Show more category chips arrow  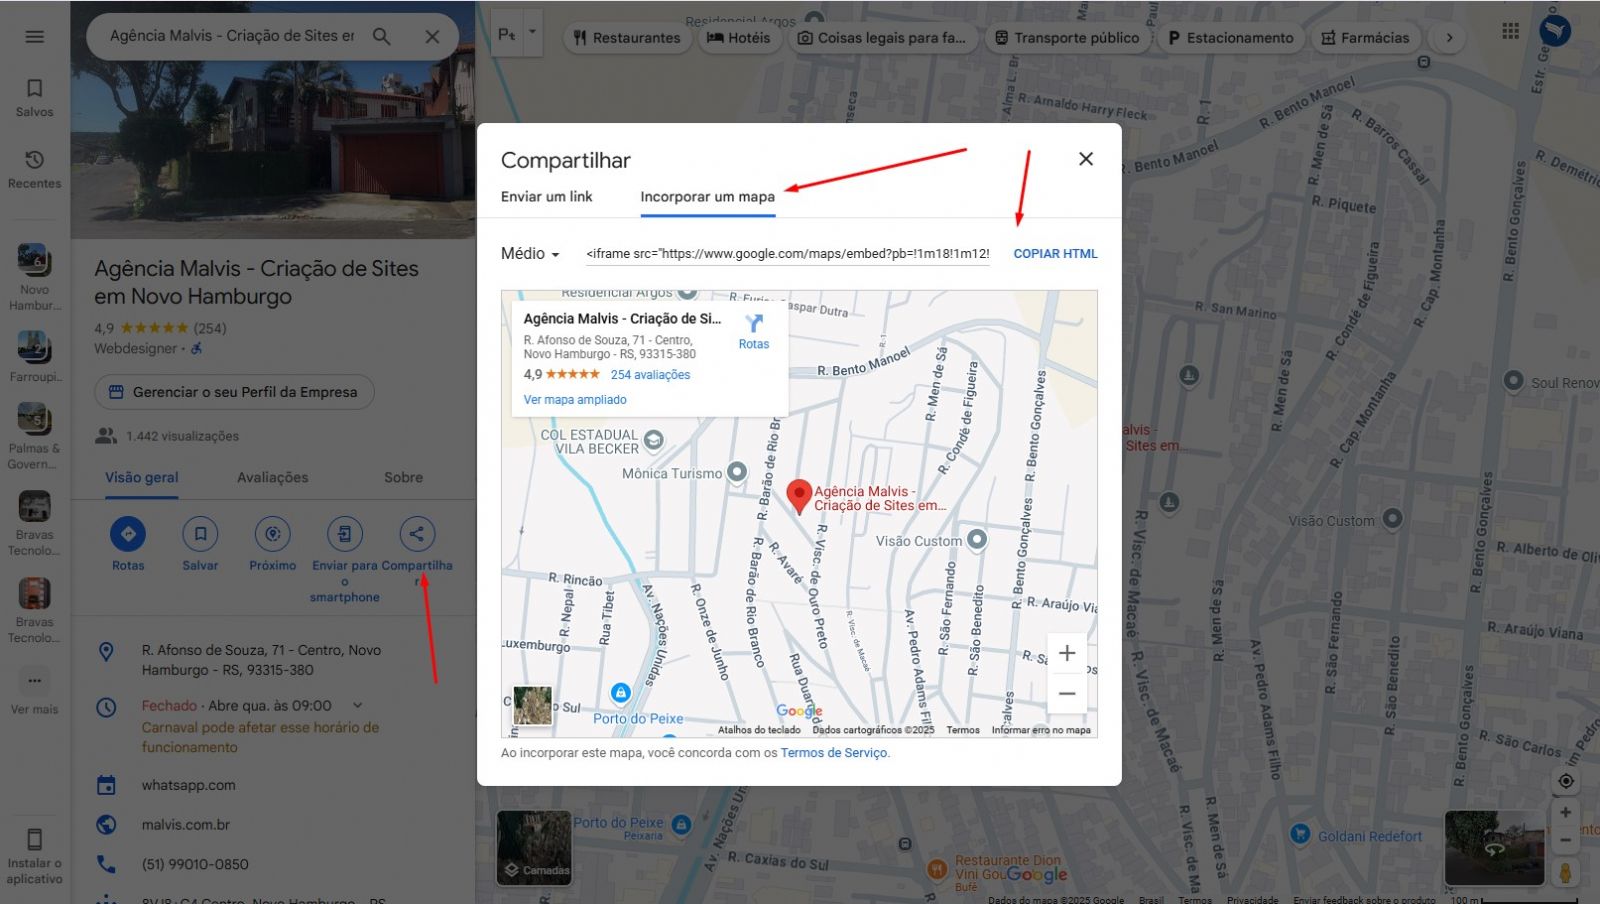1449,38
